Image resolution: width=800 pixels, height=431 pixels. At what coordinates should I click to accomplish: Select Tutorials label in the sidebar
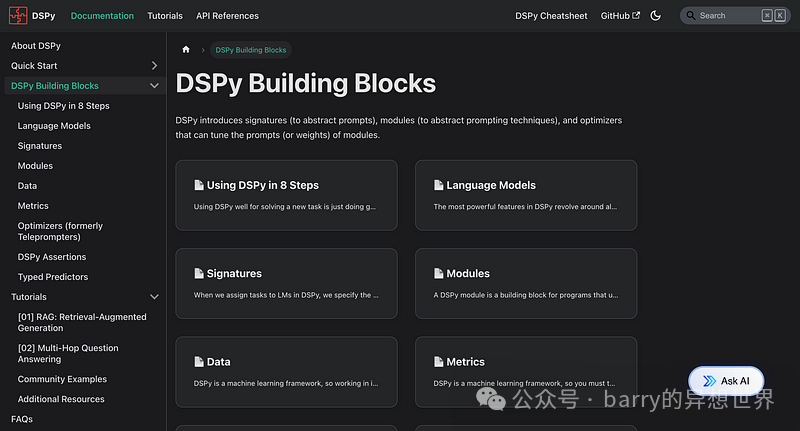click(x=29, y=297)
